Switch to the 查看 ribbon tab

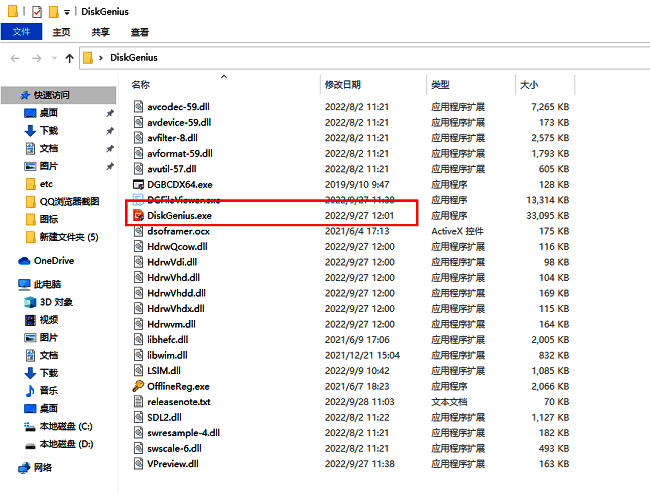tap(139, 32)
